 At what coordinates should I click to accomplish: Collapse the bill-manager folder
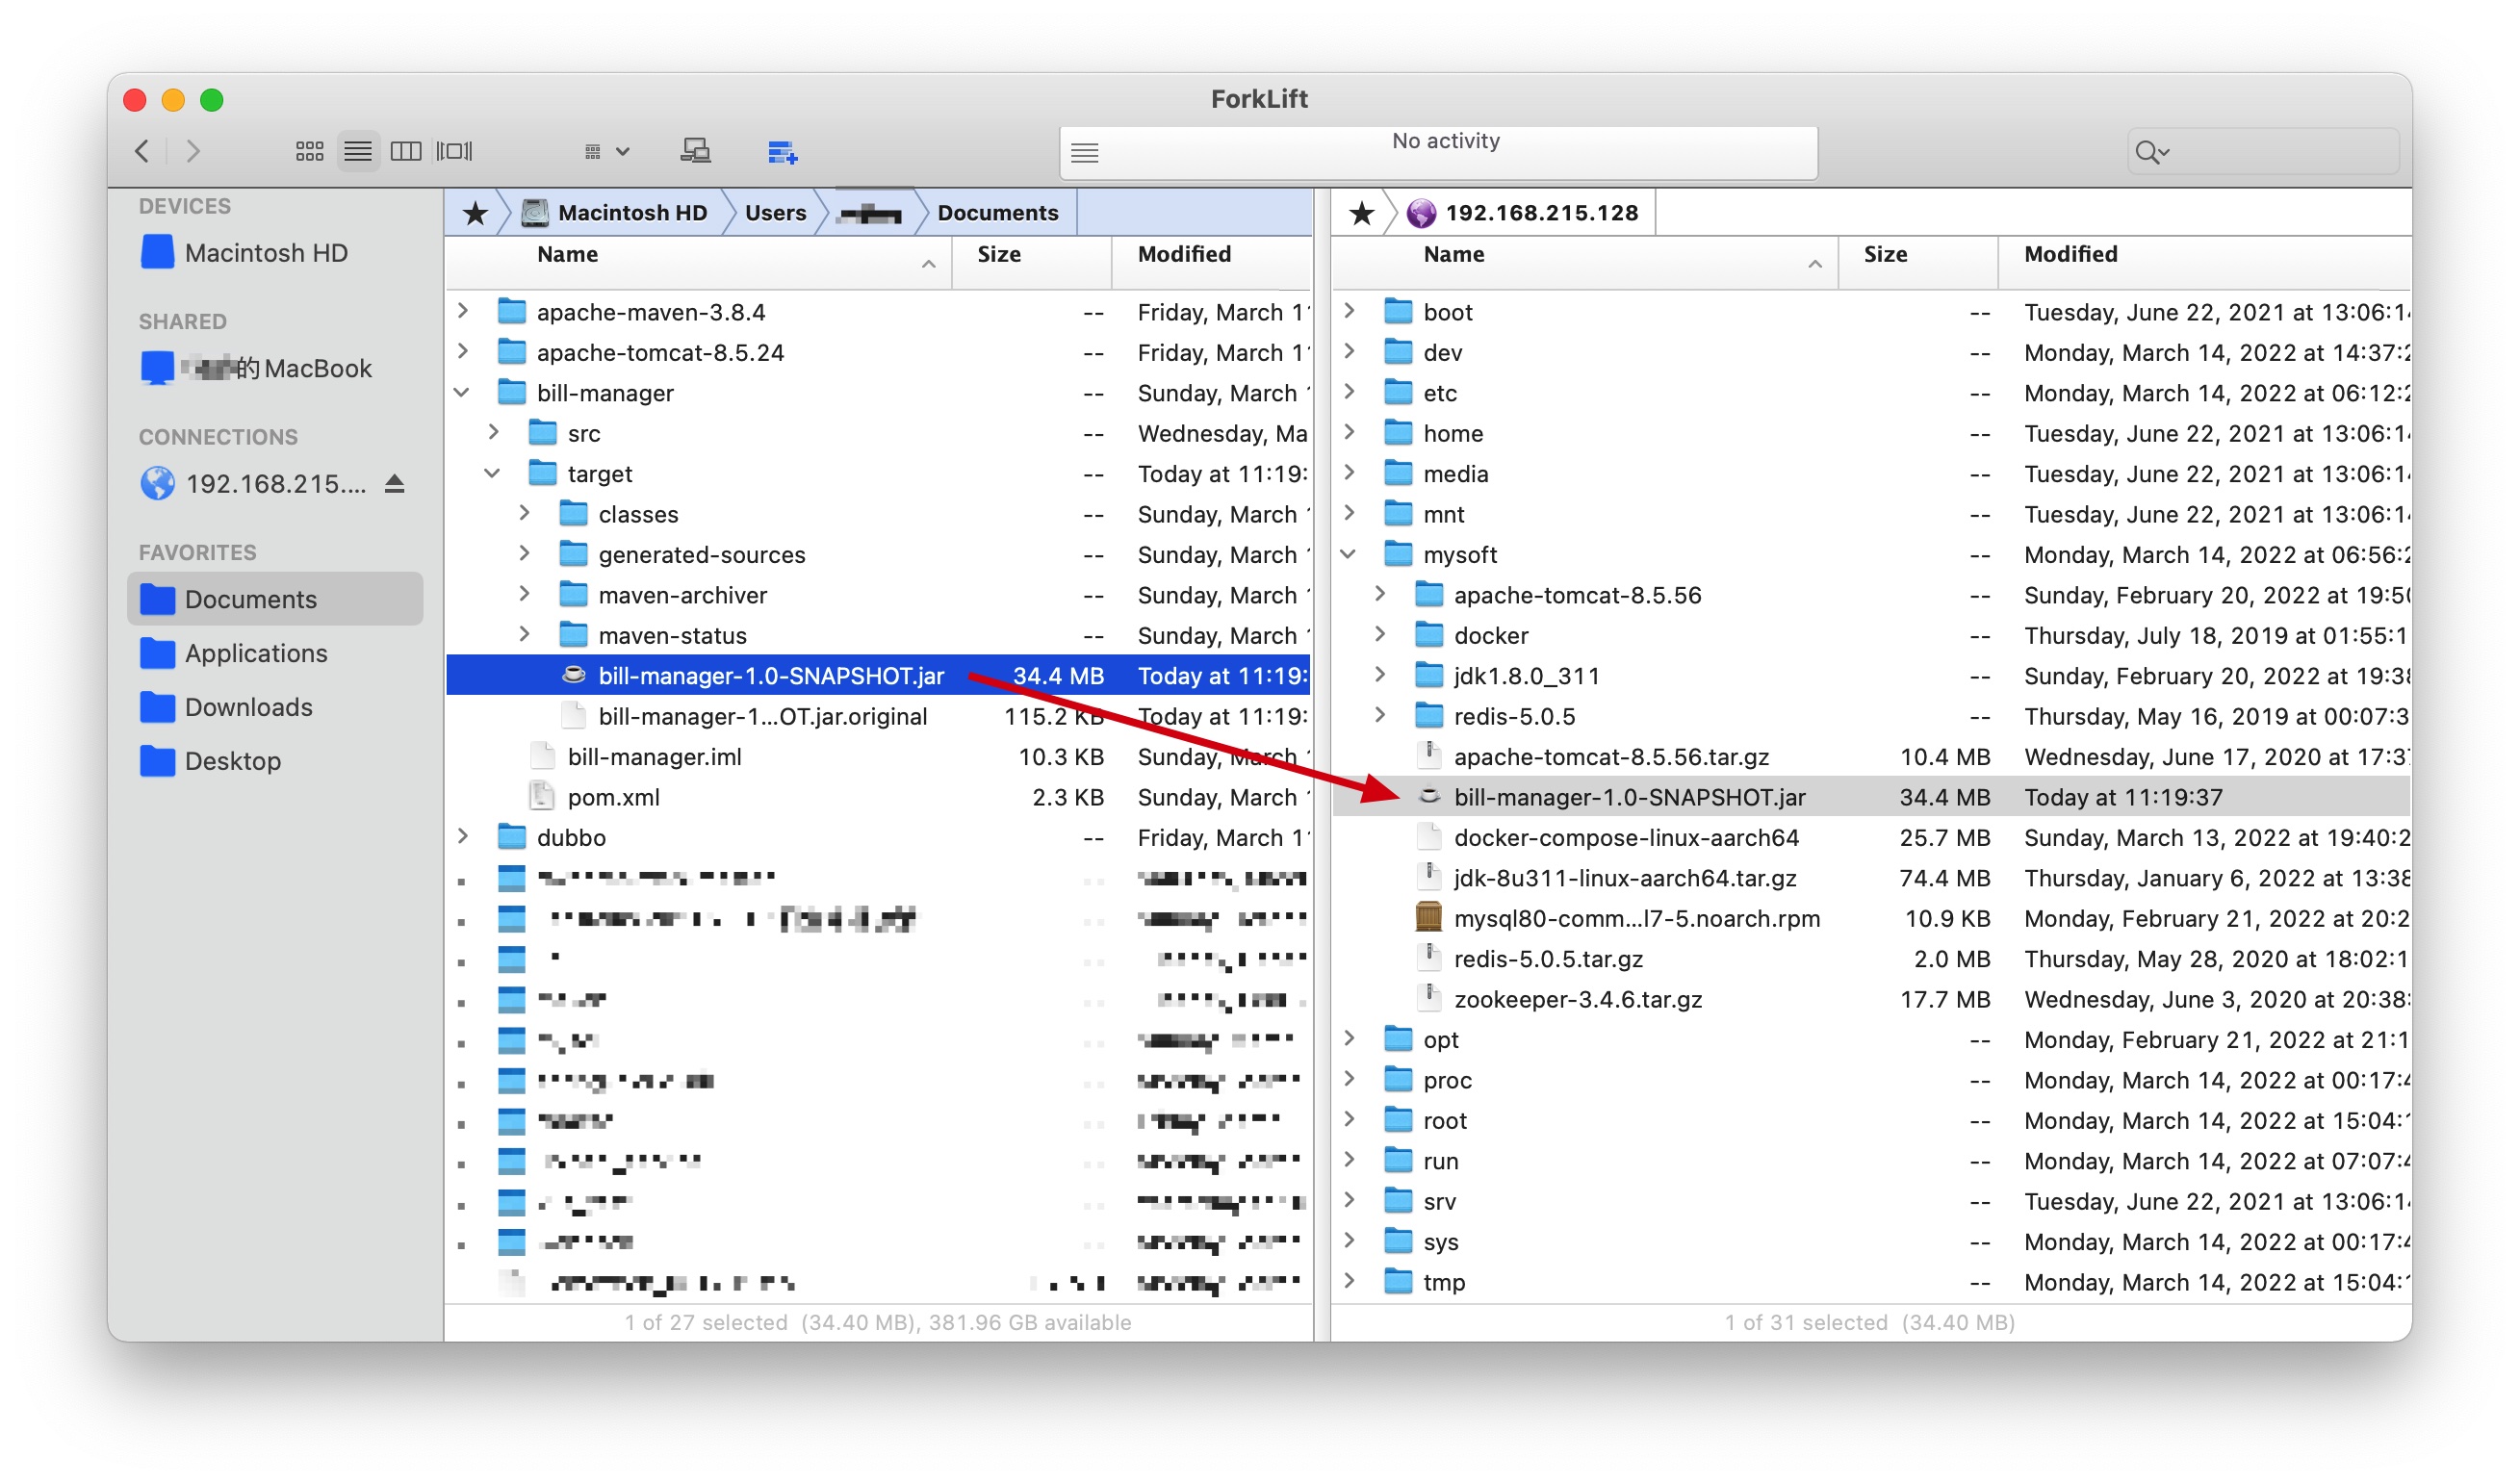tap(463, 392)
